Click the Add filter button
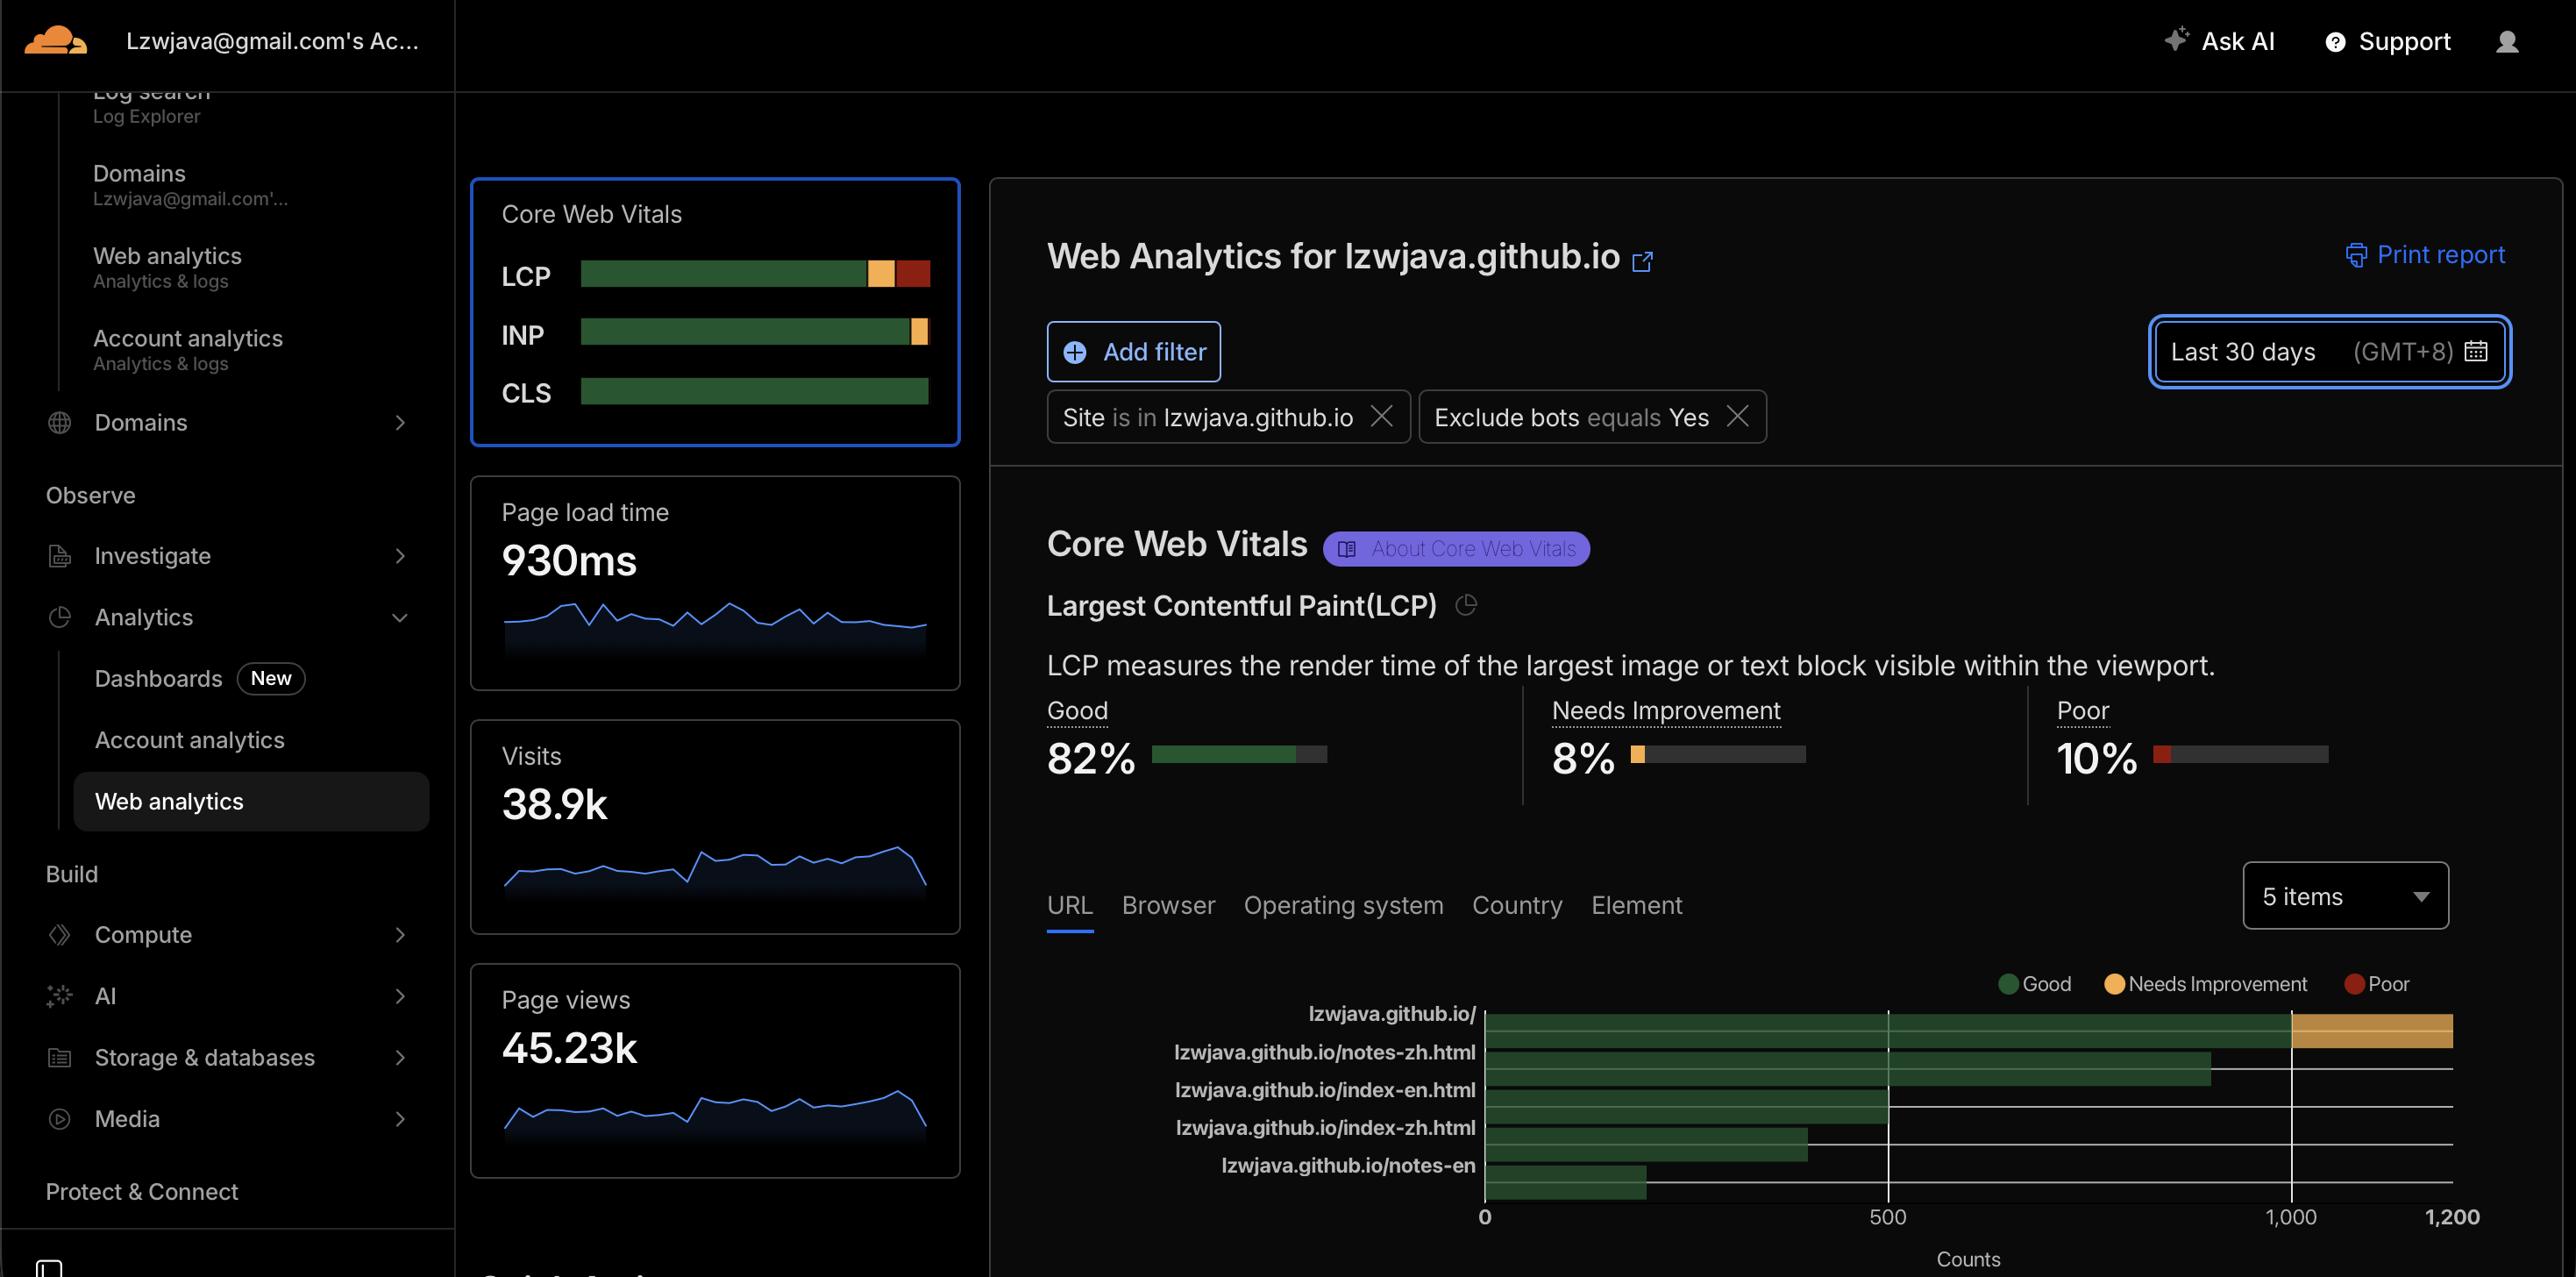This screenshot has width=2576, height=1277. (x=1133, y=352)
